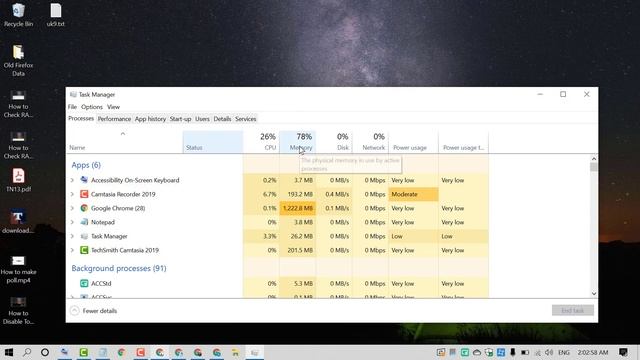
Task: Sort by the Power usage column header
Action: [x=413, y=142]
